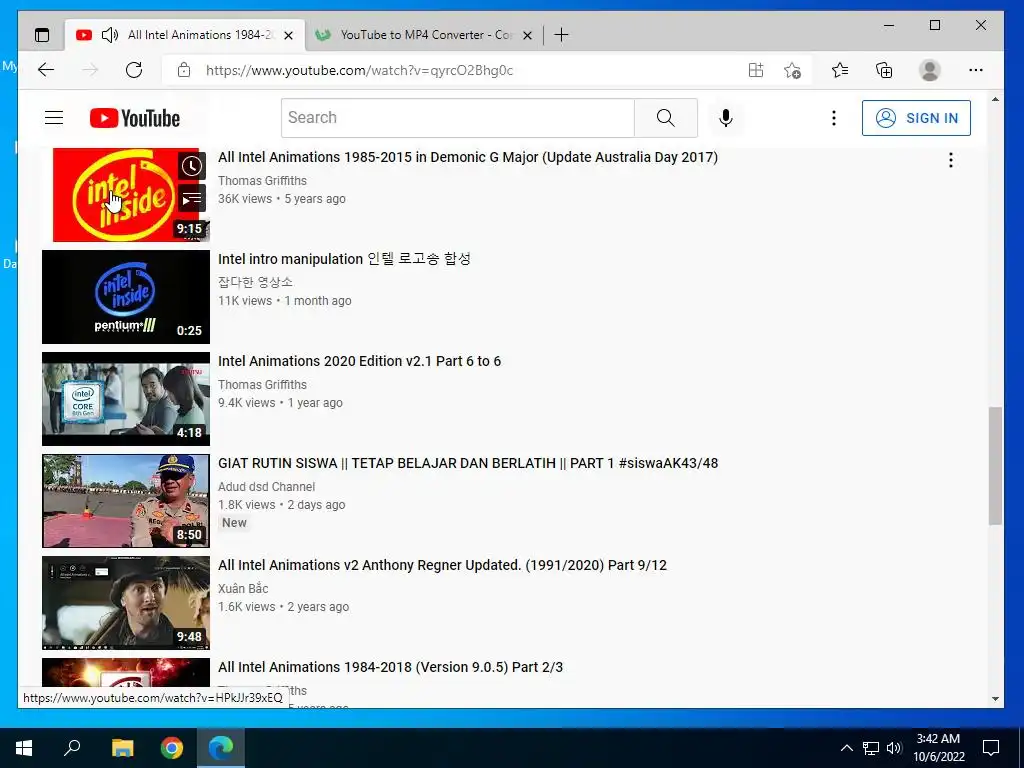The image size is (1024, 768).
Task: Visit Adud dsd Channel name
Action: click(266, 487)
